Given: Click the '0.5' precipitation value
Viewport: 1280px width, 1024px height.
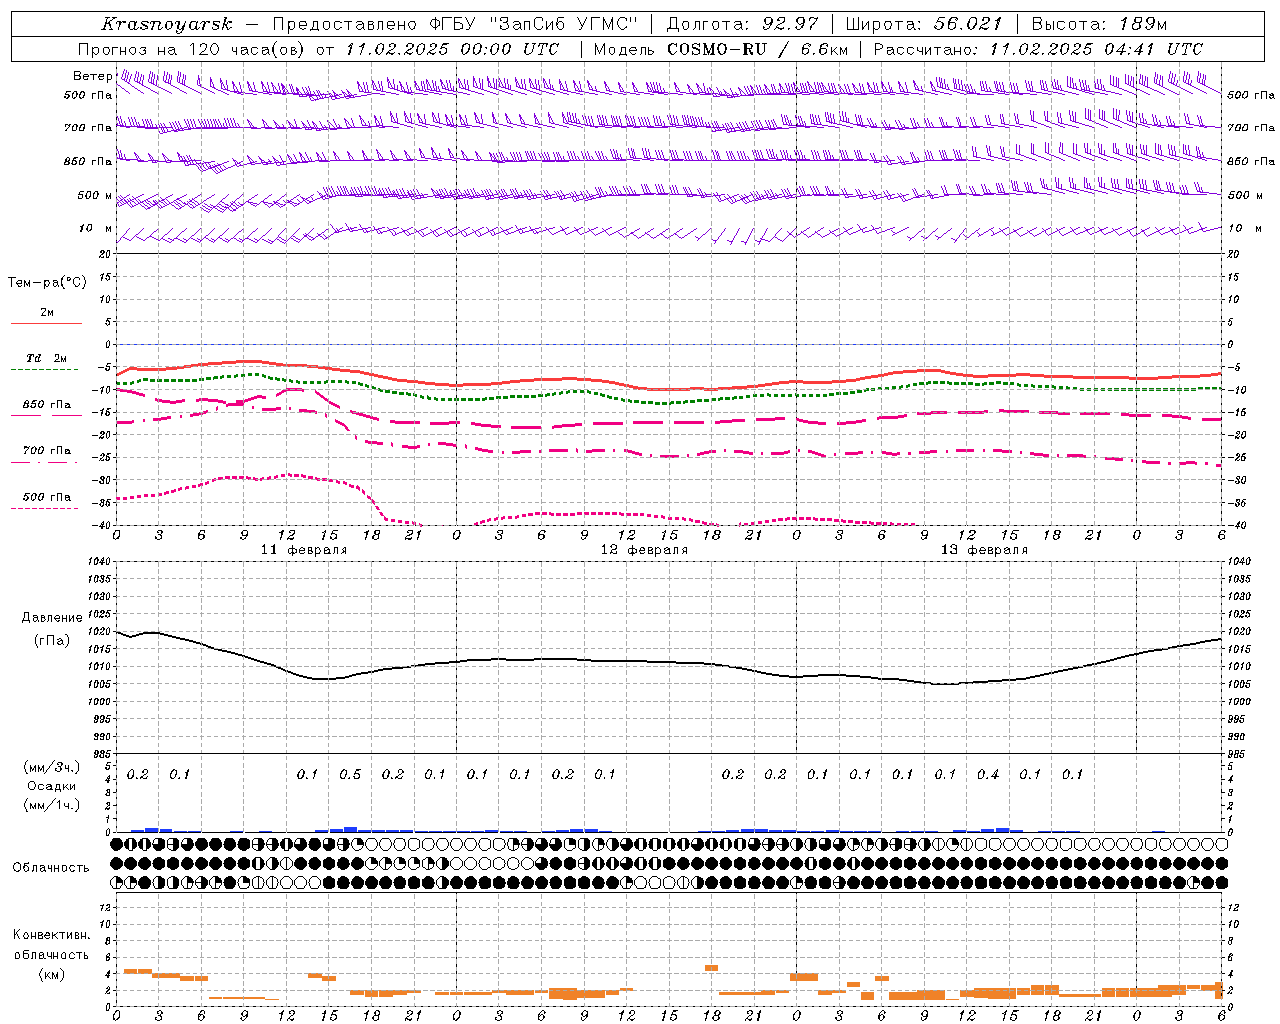Looking at the screenshot, I should tap(350, 774).
